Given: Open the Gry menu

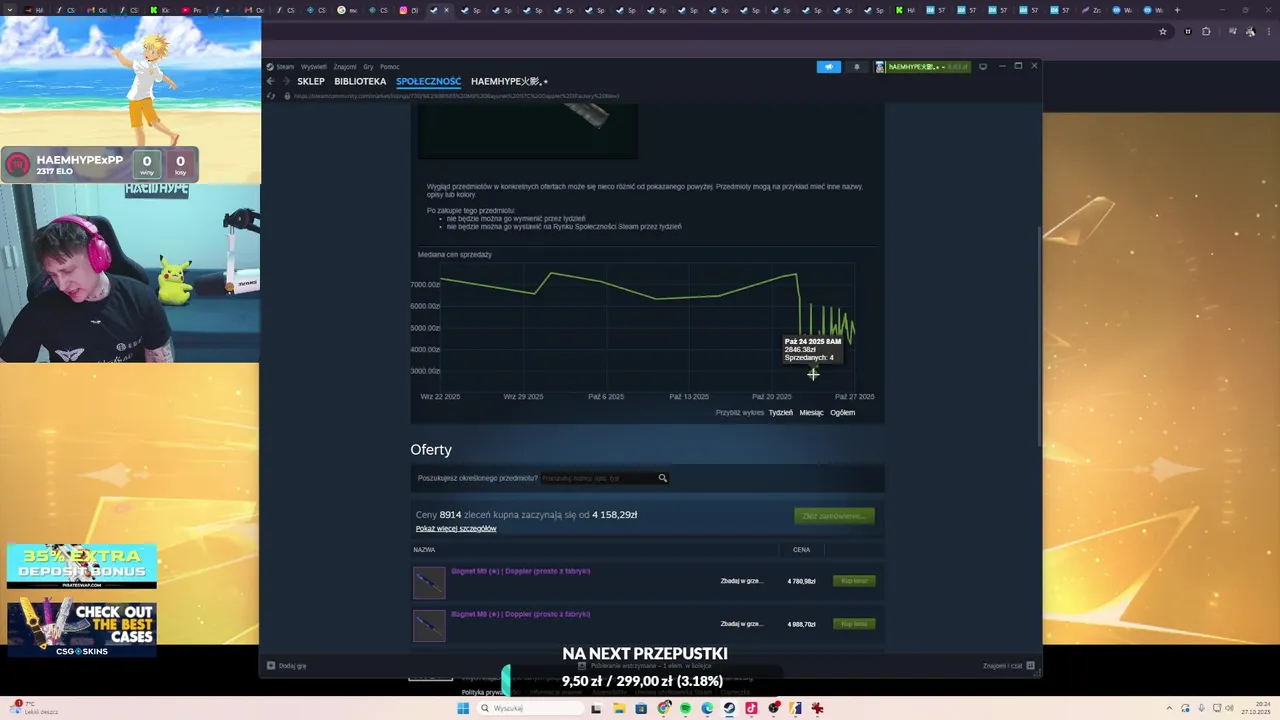Looking at the screenshot, I should [x=368, y=67].
